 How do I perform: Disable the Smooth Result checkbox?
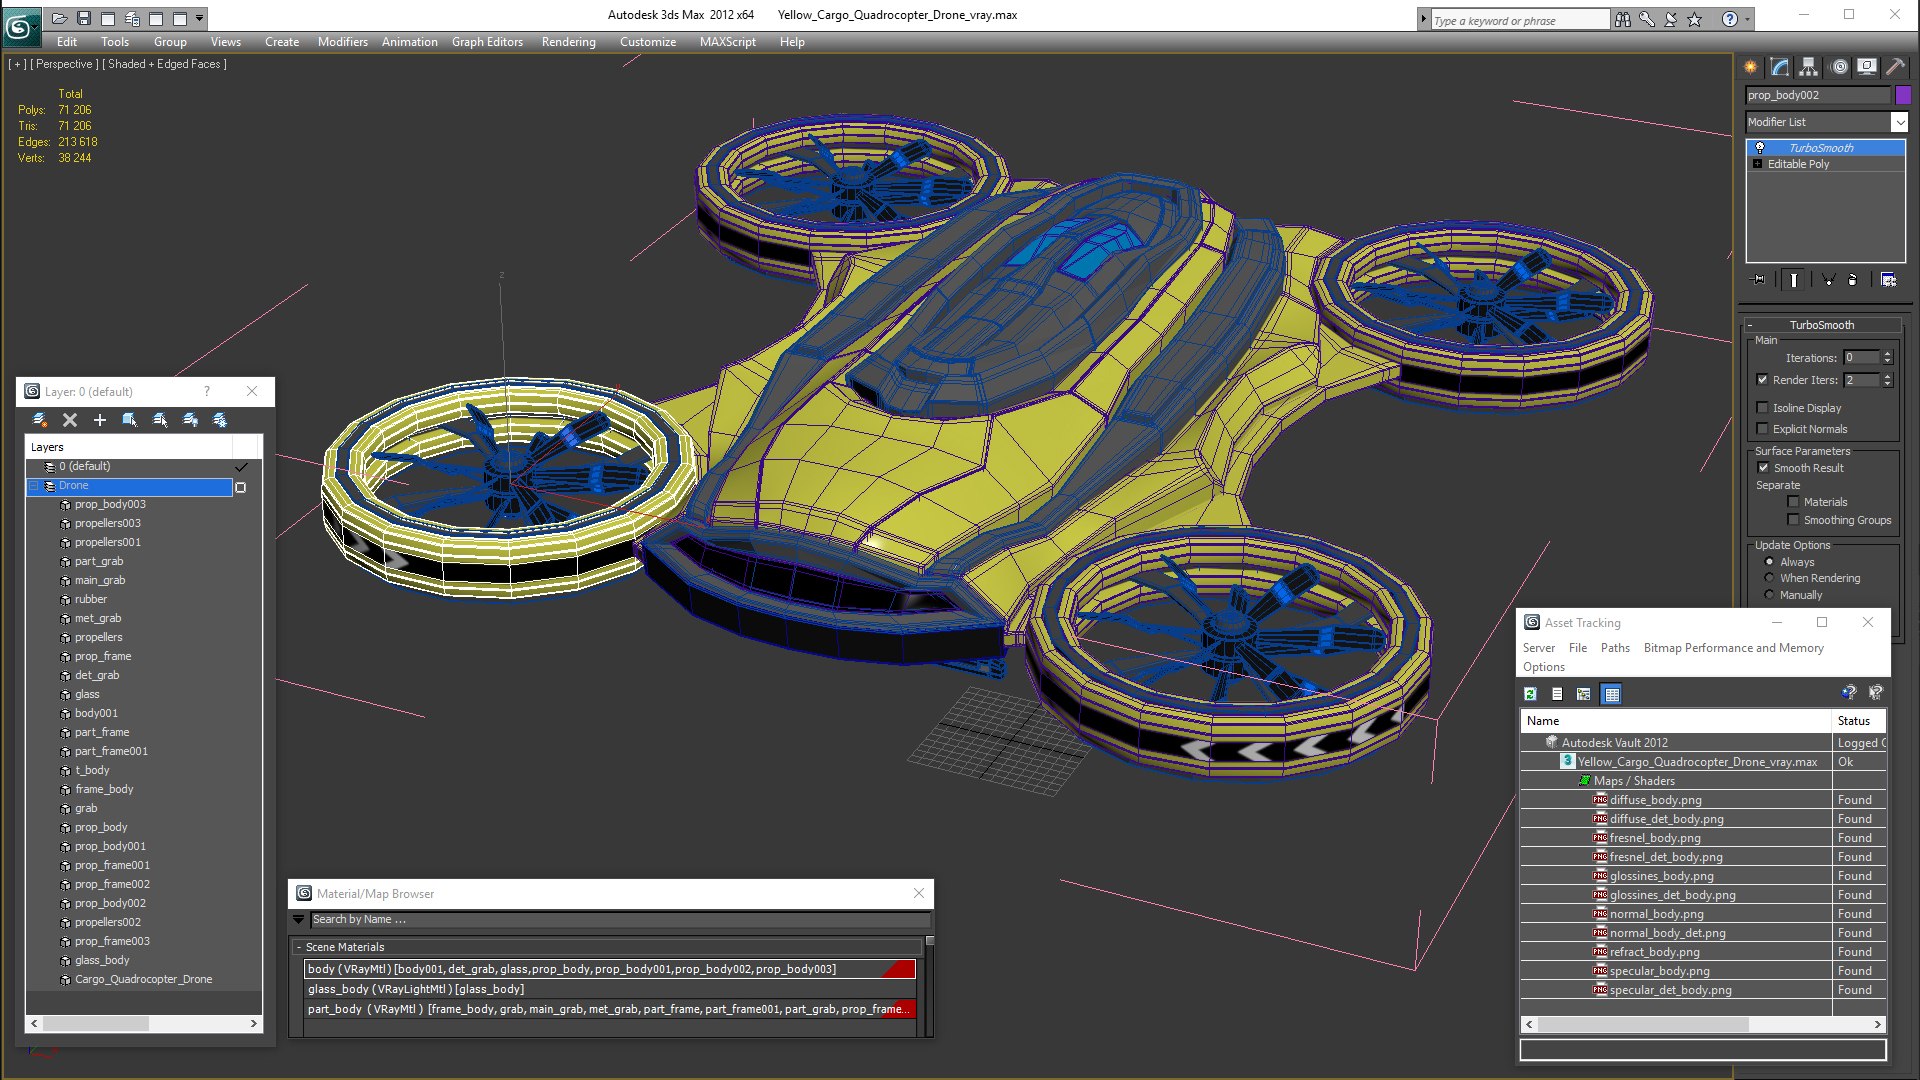1763,468
